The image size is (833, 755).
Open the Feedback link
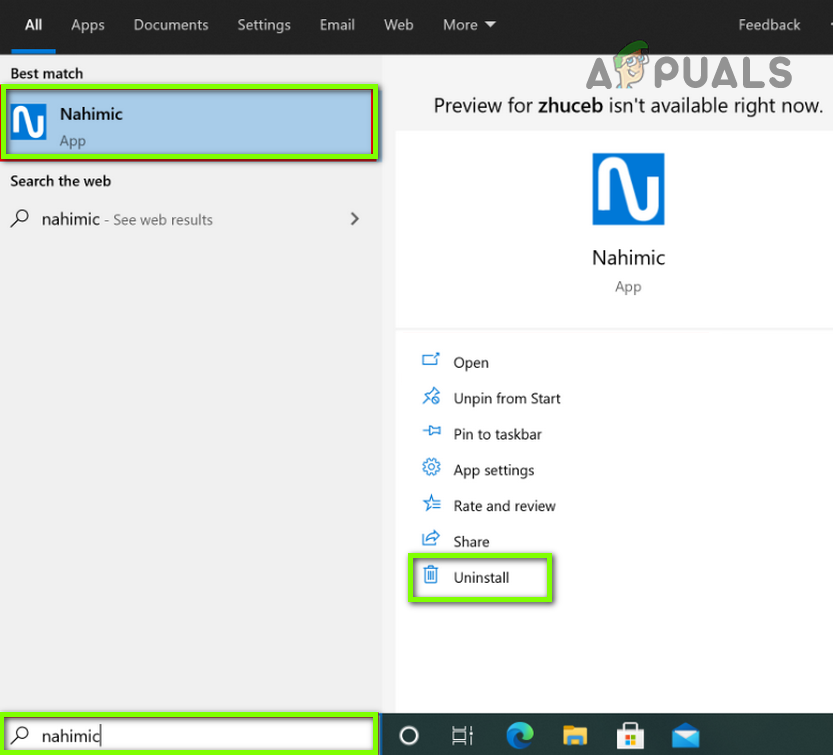click(x=769, y=25)
